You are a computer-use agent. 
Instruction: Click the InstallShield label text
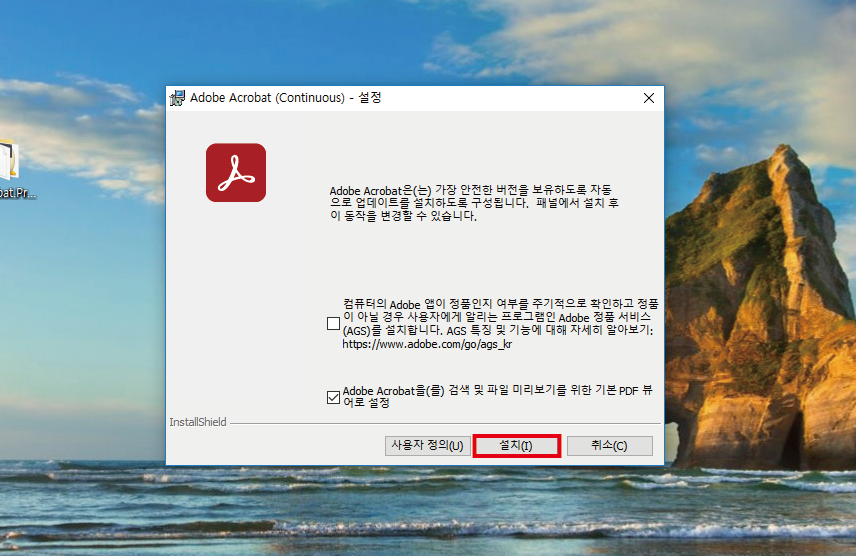coord(198,422)
